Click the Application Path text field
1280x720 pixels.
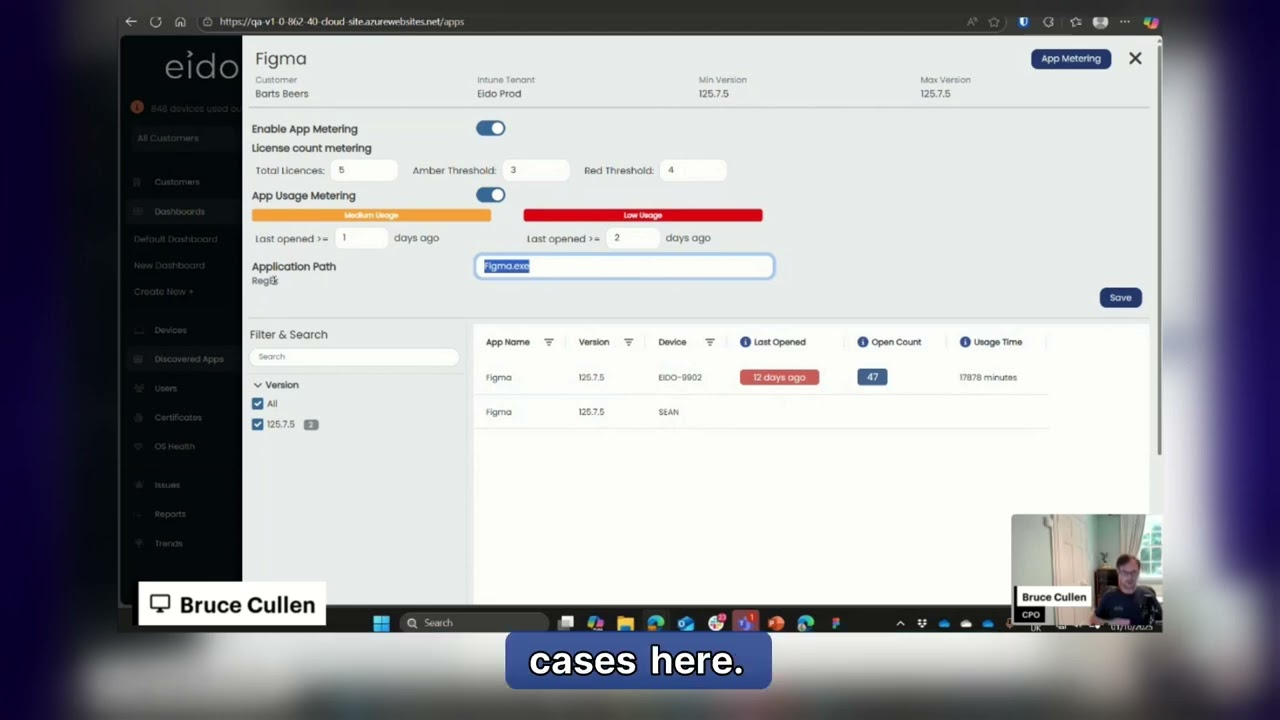click(624, 266)
